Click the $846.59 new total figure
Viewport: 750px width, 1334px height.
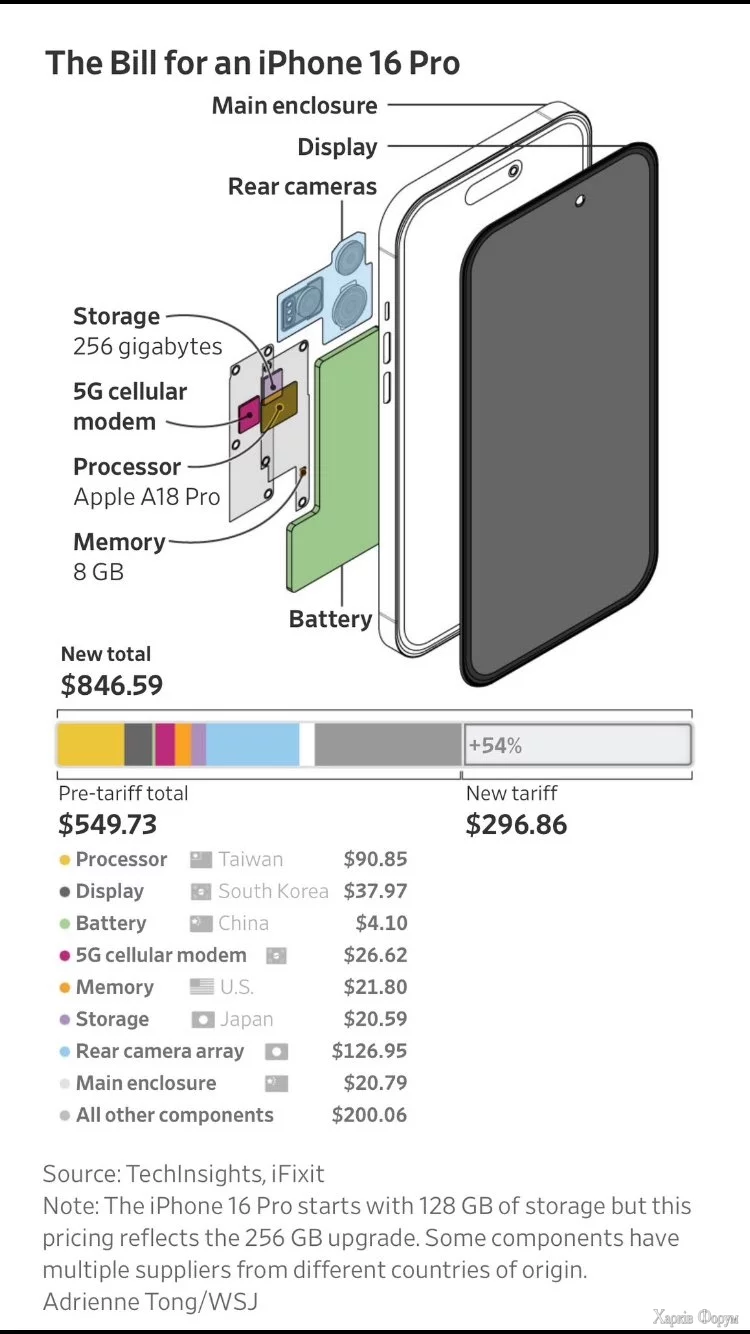(111, 685)
